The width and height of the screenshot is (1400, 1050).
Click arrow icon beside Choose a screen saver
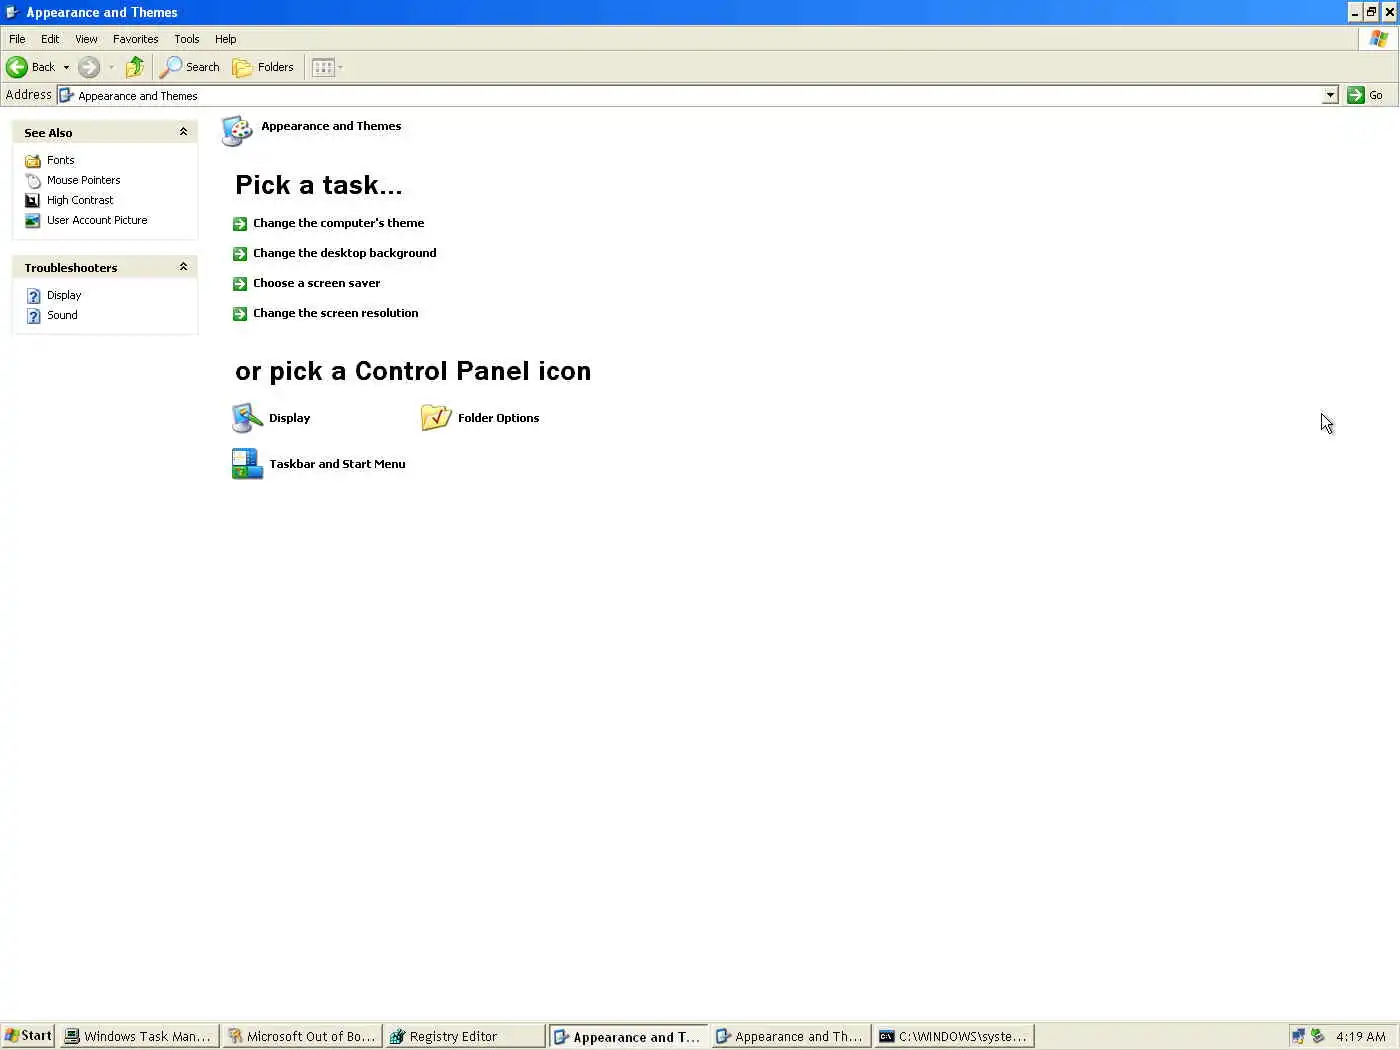[x=240, y=284]
